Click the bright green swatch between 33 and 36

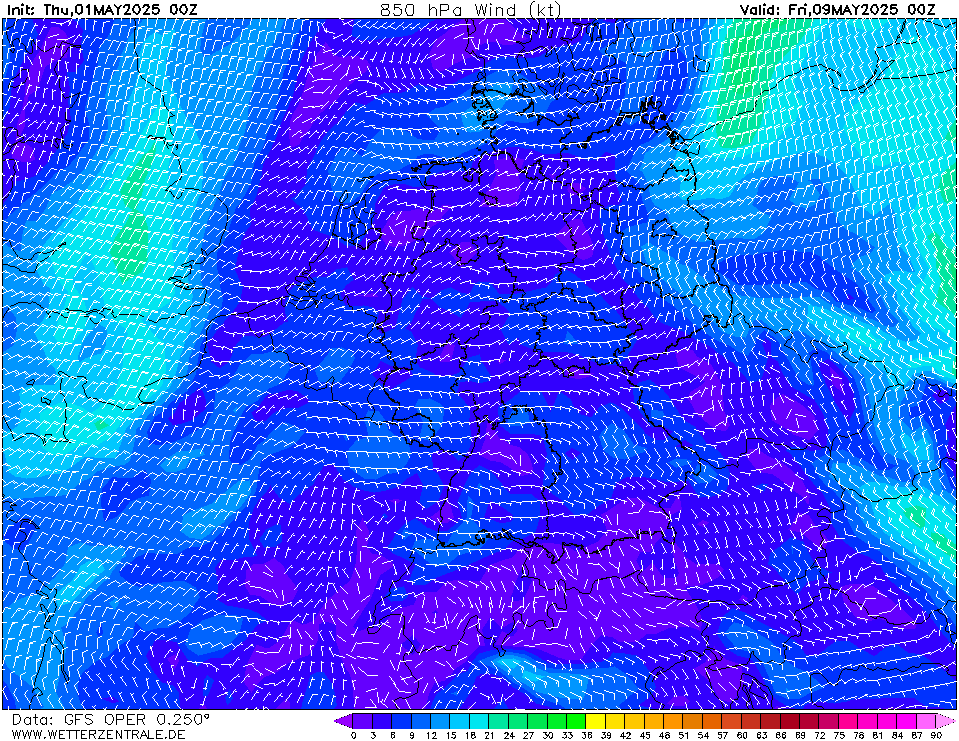point(577,721)
